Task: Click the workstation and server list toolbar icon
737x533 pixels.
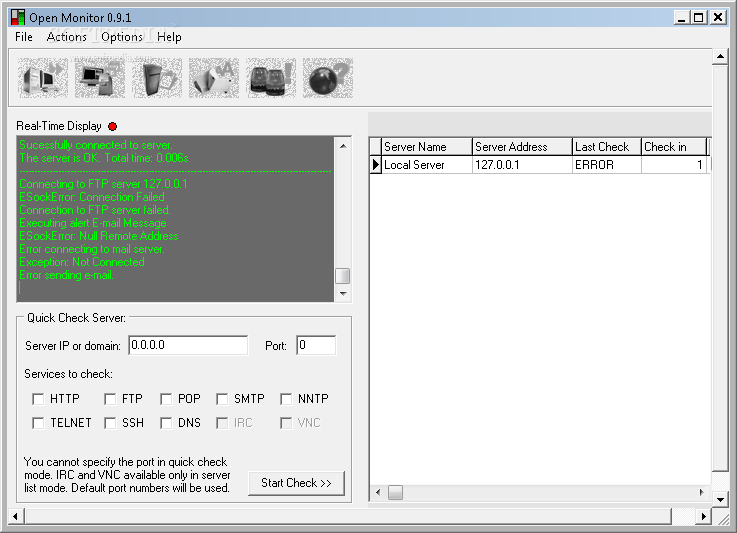Action: tap(100, 78)
